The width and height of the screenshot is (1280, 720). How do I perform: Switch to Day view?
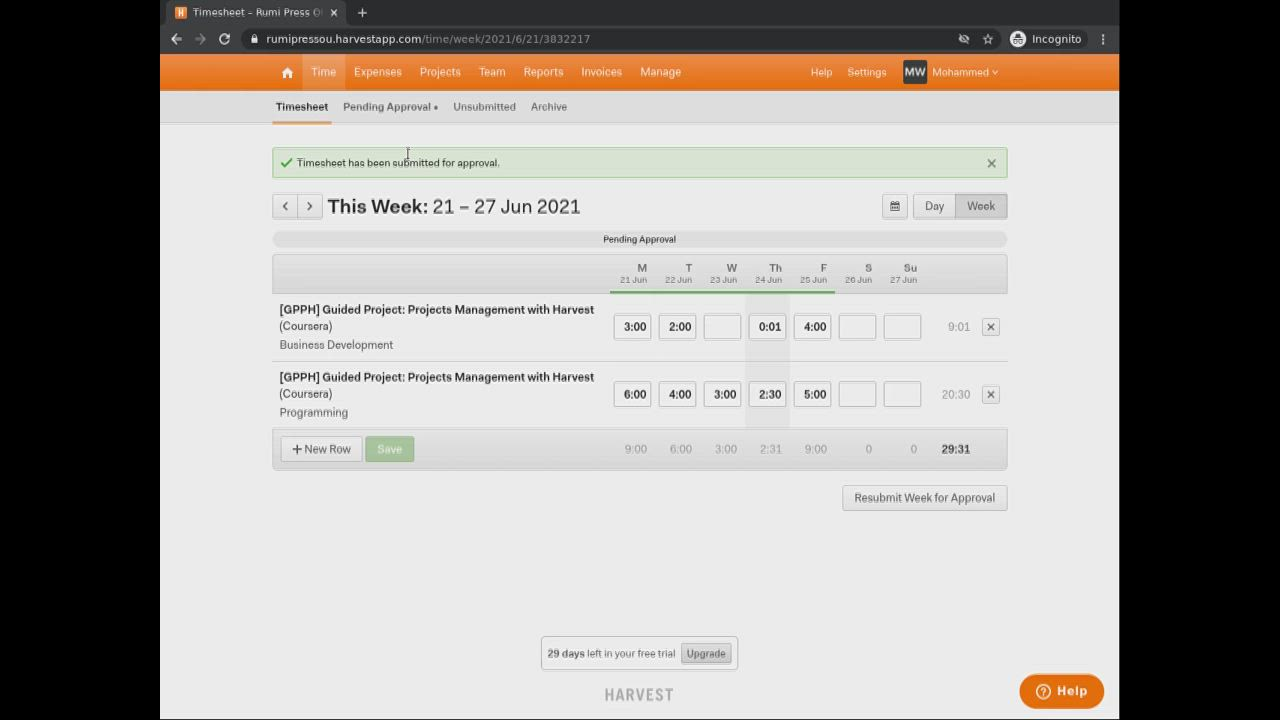pyautogui.click(x=934, y=206)
